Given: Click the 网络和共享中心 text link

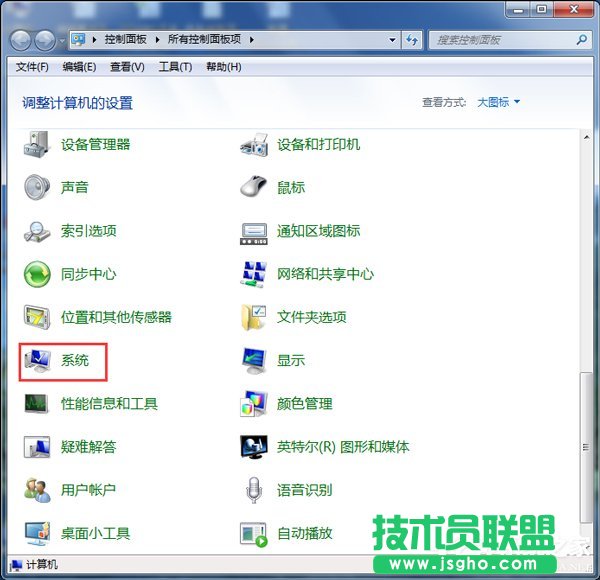Looking at the screenshot, I should pyautogui.click(x=325, y=274).
